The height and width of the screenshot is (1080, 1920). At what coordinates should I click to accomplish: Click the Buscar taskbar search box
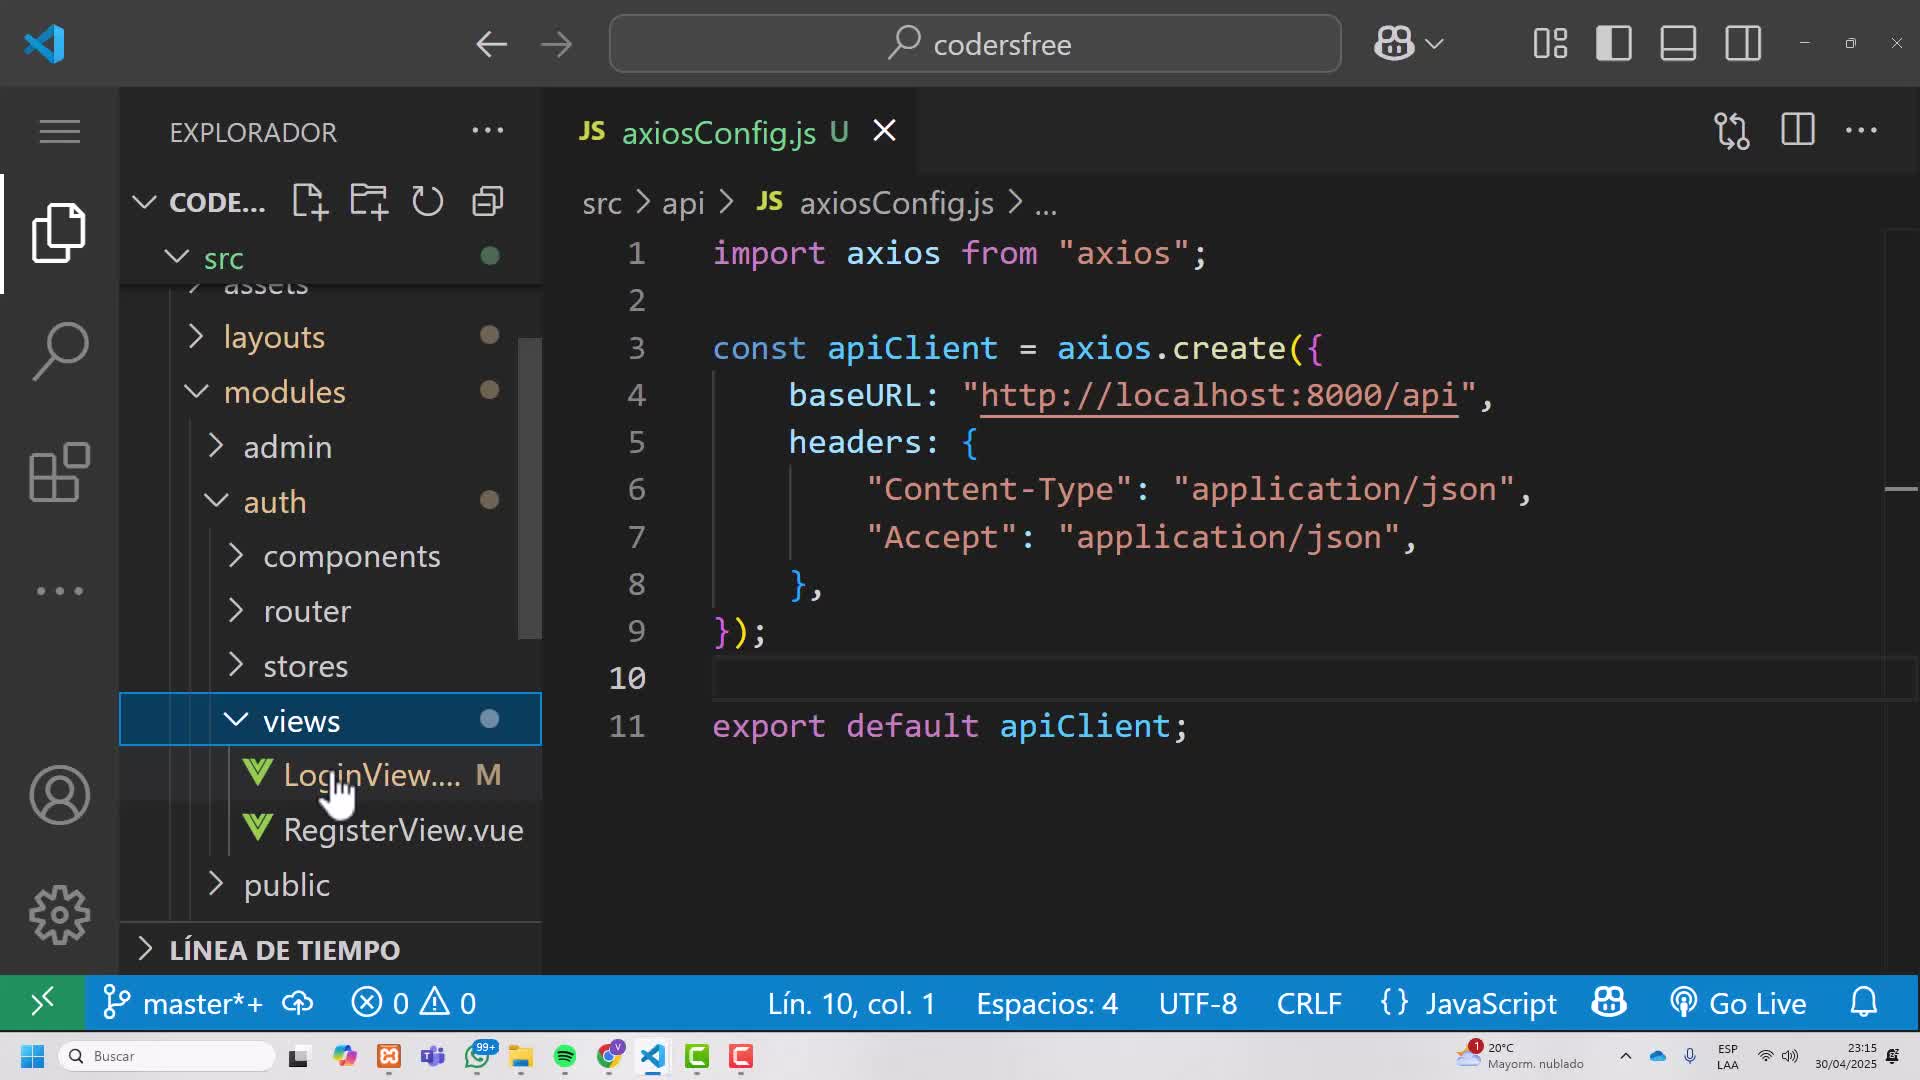167,1056
